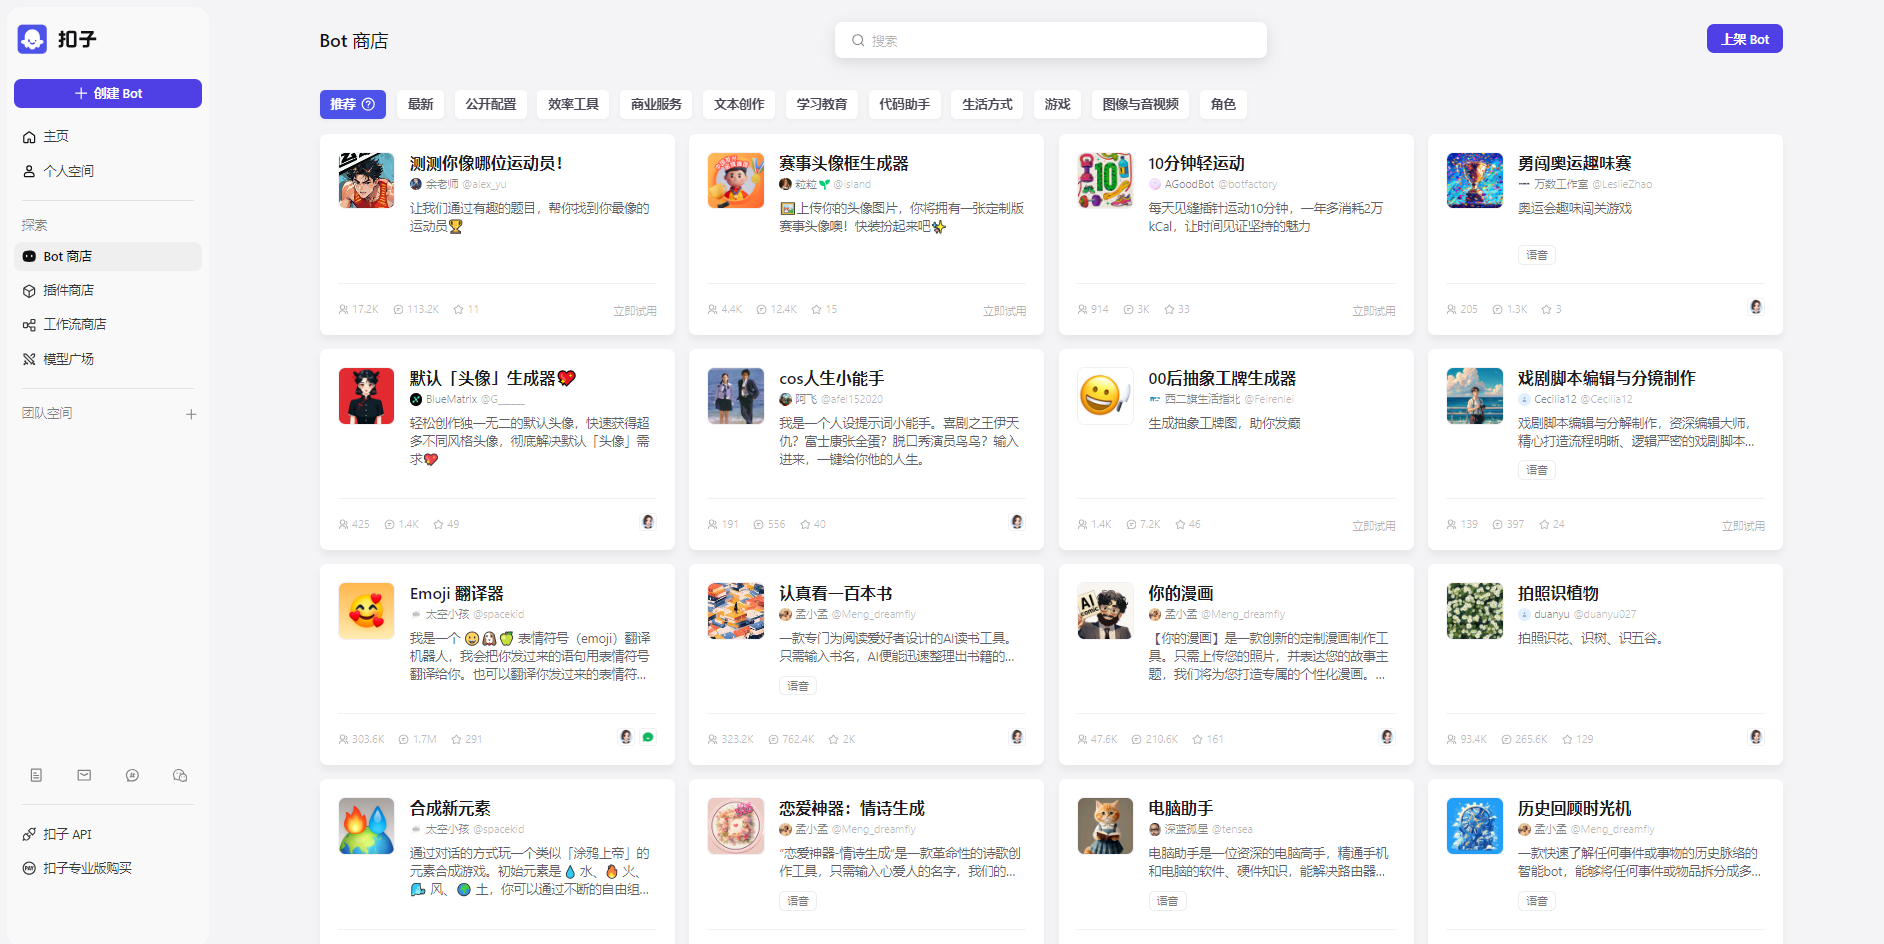This screenshot has width=1884, height=944.
Task: Switch to the 游戏 tab
Action: tap(1058, 104)
